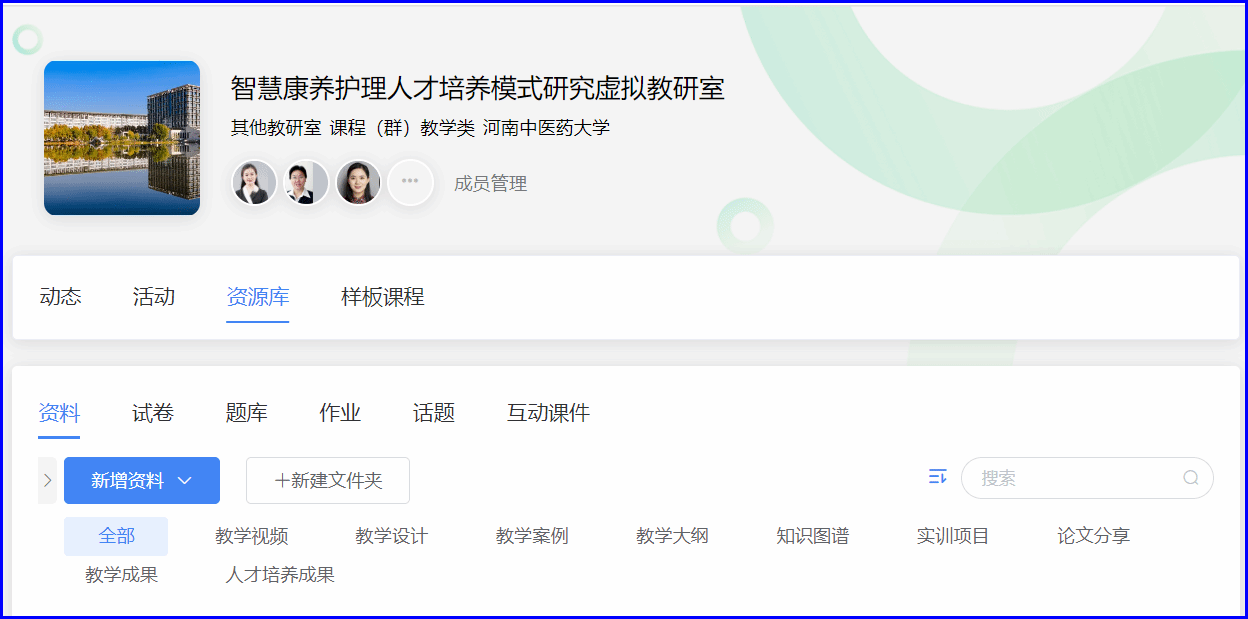Filter resources by 人才培养成果
Screen dimensions: 1248x619
(x=280, y=575)
